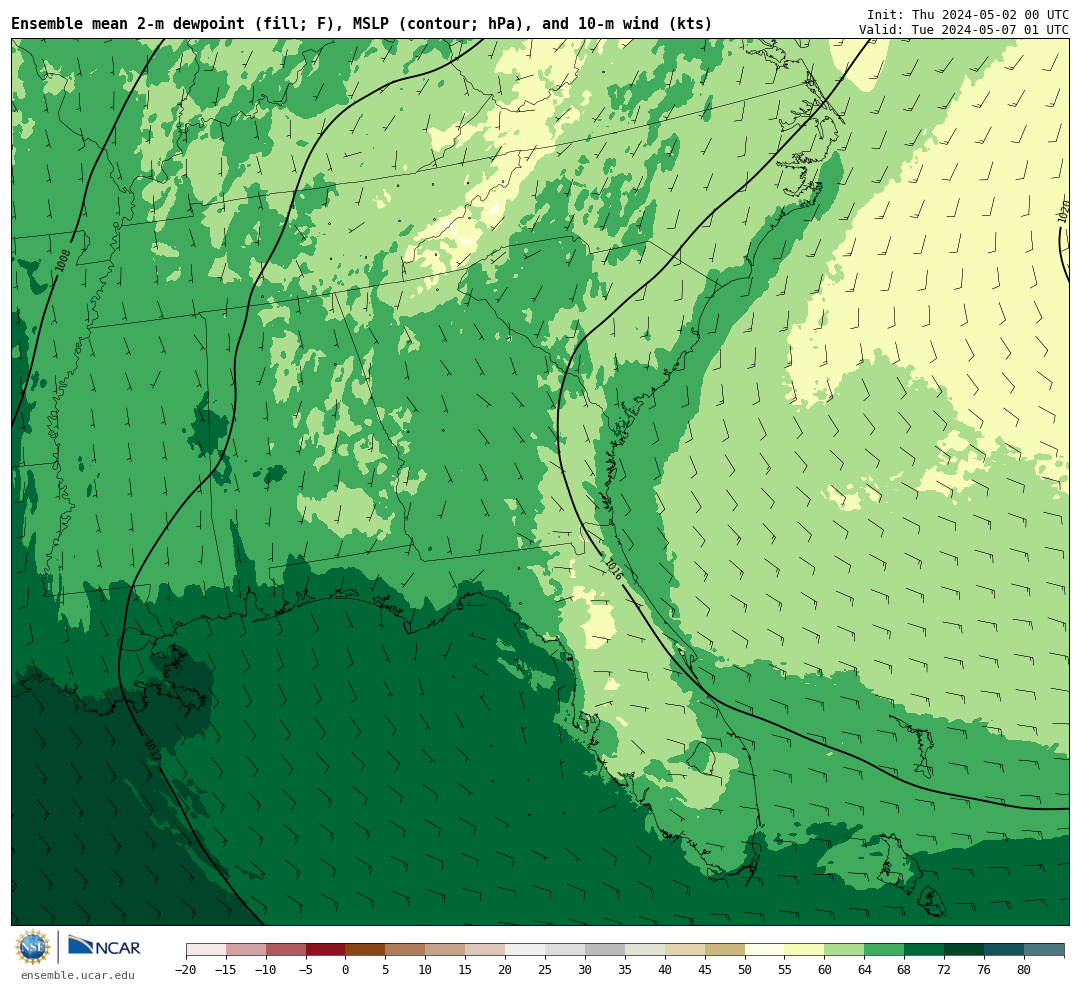Click the 20 colorbar tick label
This screenshot has height=988, width=1080.
click(506, 969)
